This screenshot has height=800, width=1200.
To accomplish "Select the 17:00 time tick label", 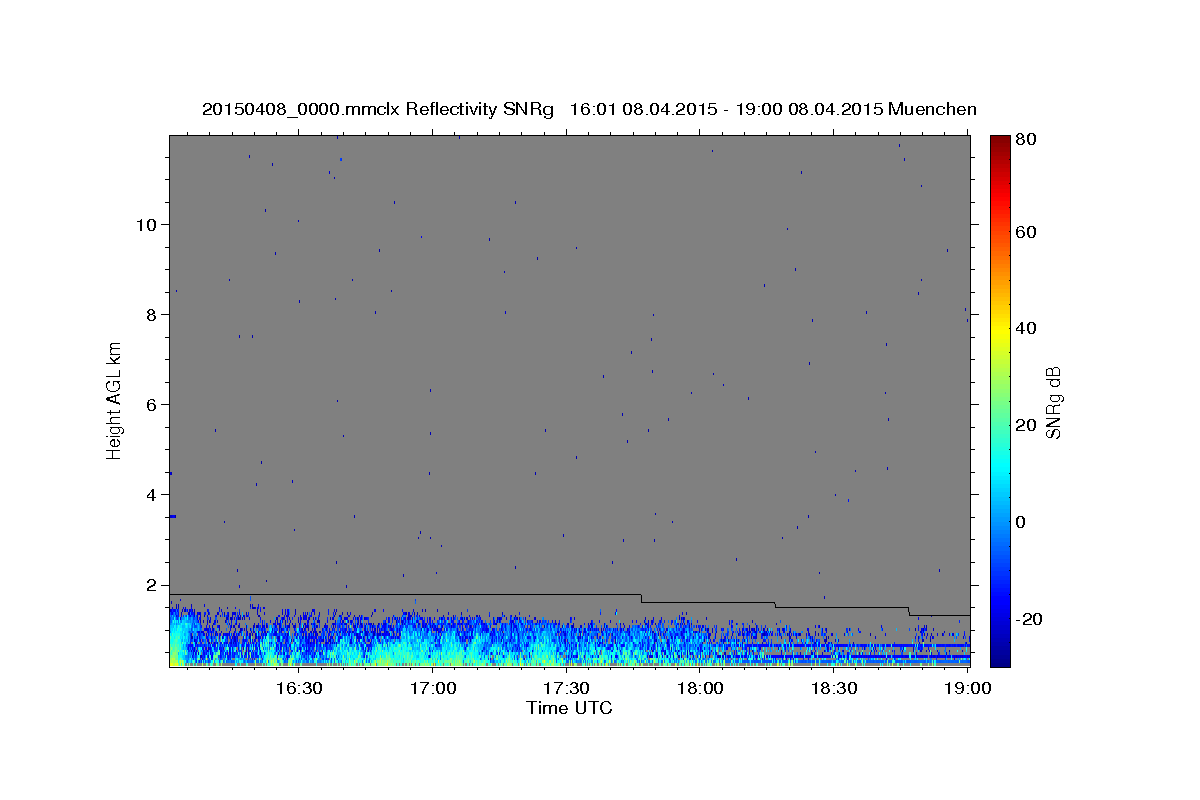I will coord(432,688).
